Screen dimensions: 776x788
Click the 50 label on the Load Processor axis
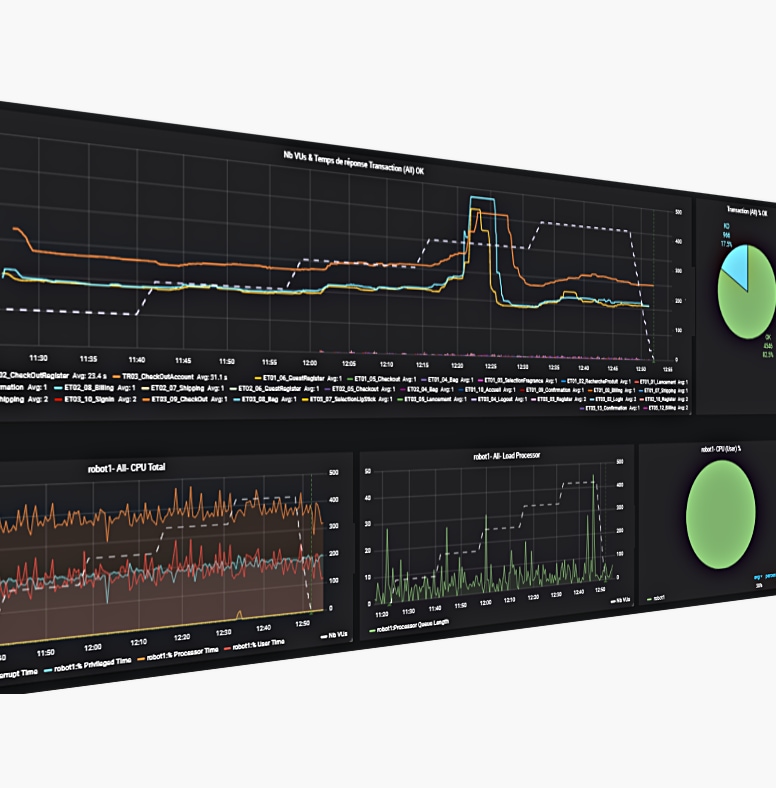pyautogui.click(x=367, y=471)
